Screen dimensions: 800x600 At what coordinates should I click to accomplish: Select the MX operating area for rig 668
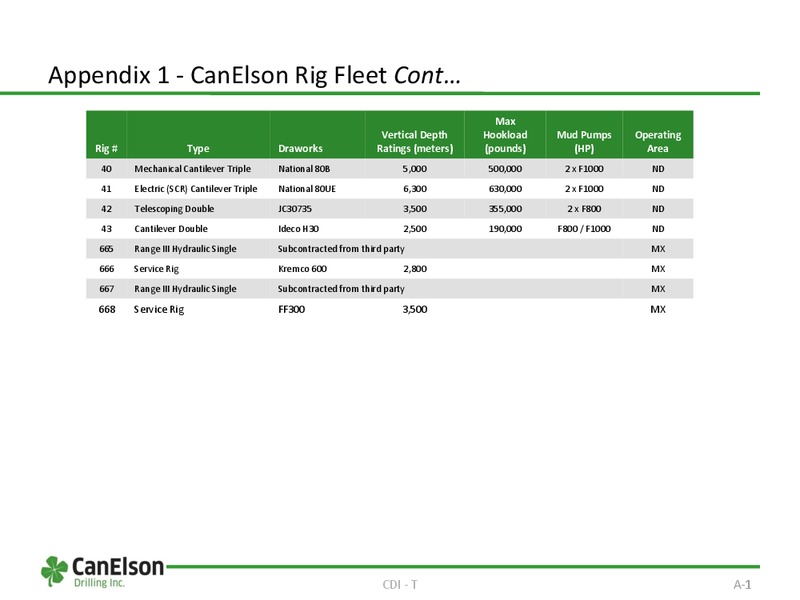(x=658, y=309)
